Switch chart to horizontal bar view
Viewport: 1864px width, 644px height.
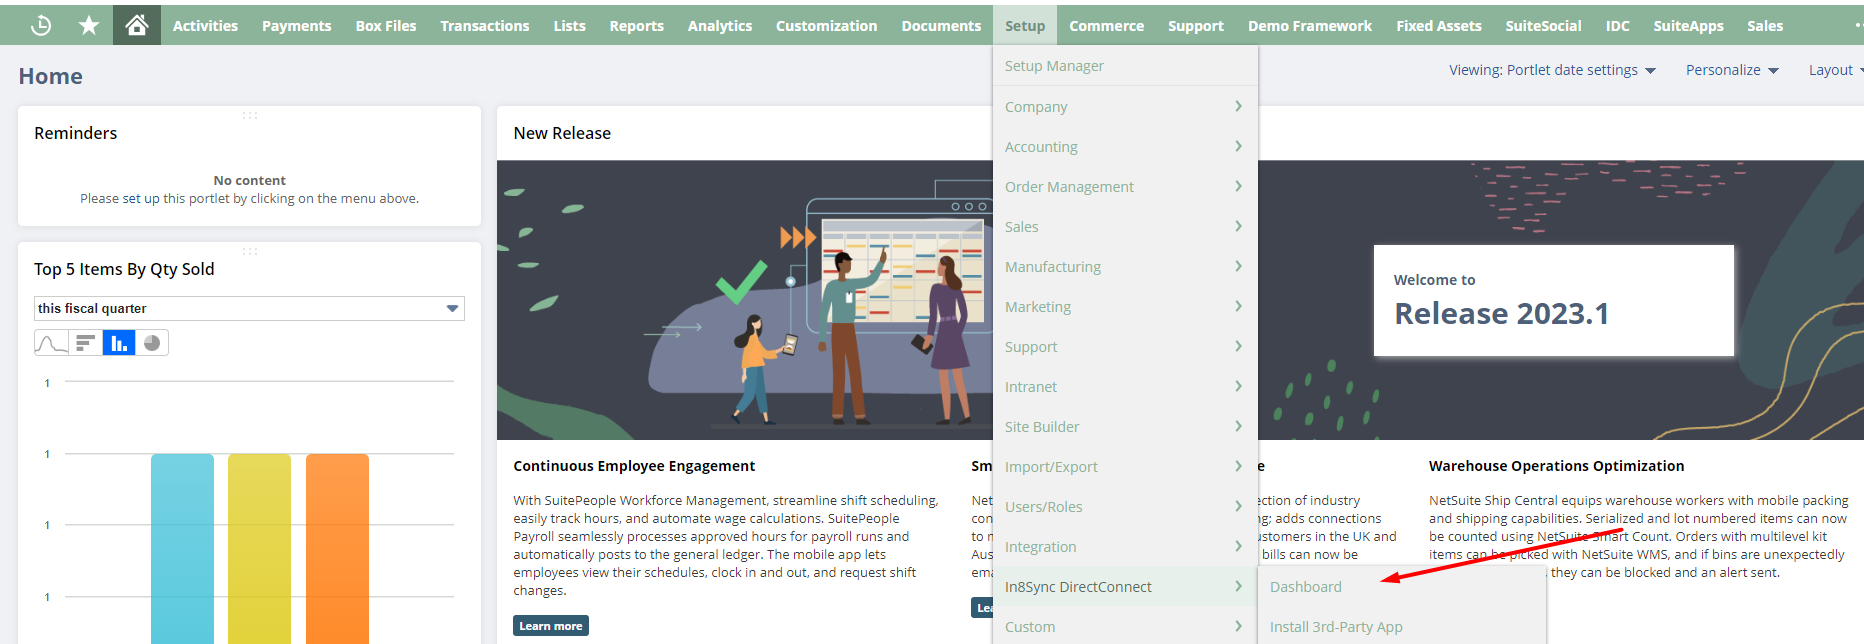[x=85, y=343]
